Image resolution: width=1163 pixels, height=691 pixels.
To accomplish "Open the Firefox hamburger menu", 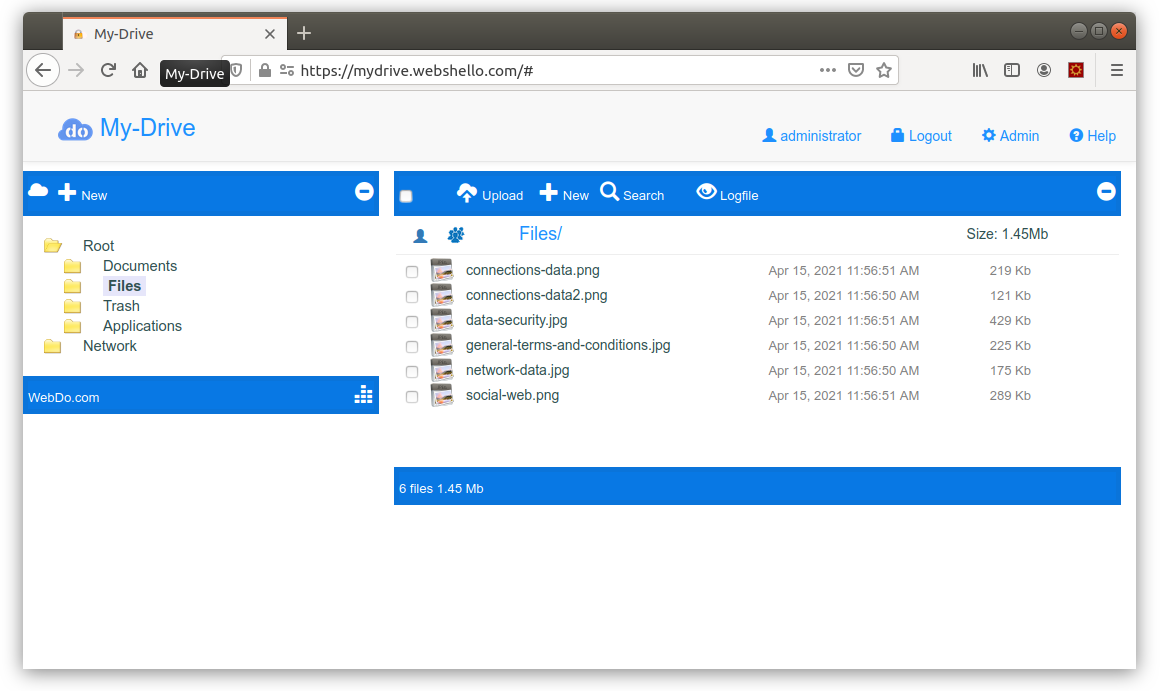I will tap(1117, 70).
